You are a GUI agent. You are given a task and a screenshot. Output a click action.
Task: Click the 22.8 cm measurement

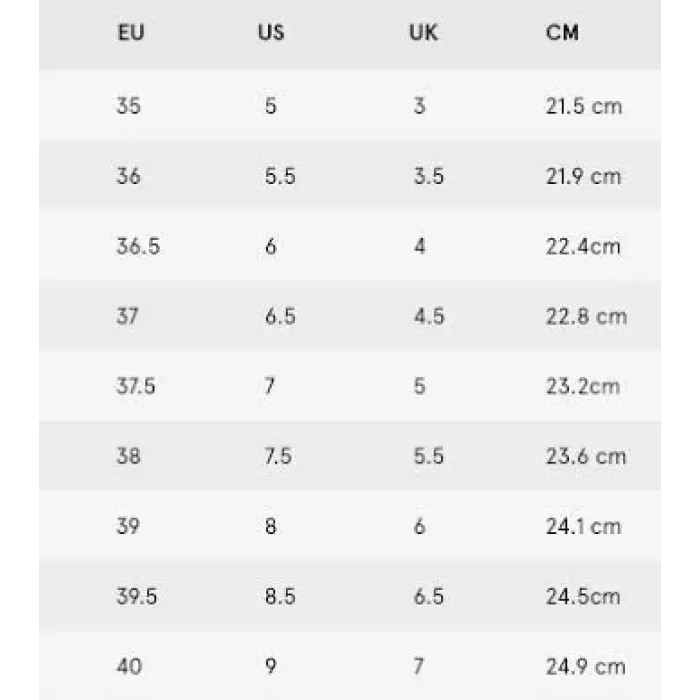[586, 316]
